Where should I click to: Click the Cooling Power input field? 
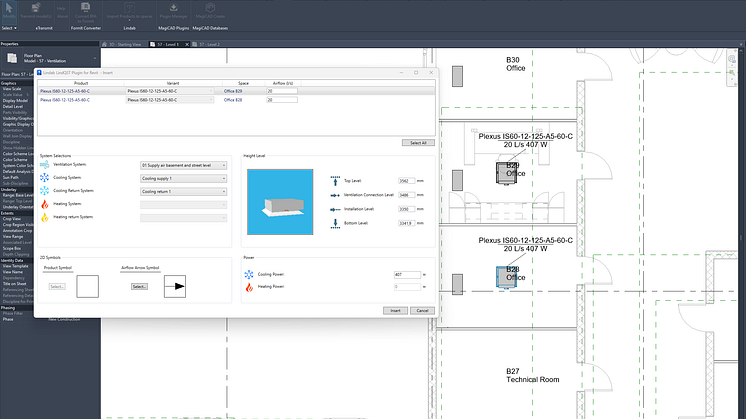click(407, 274)
